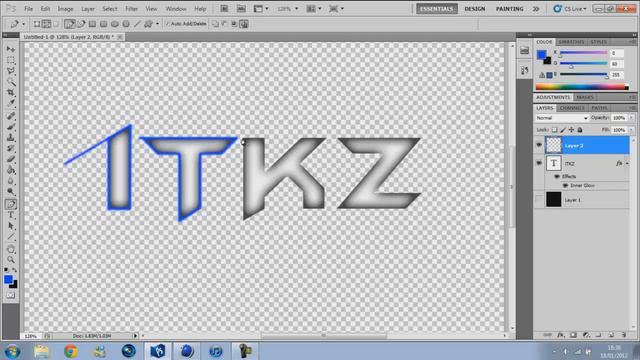Switch to the Channels tab

coord(572,108)
